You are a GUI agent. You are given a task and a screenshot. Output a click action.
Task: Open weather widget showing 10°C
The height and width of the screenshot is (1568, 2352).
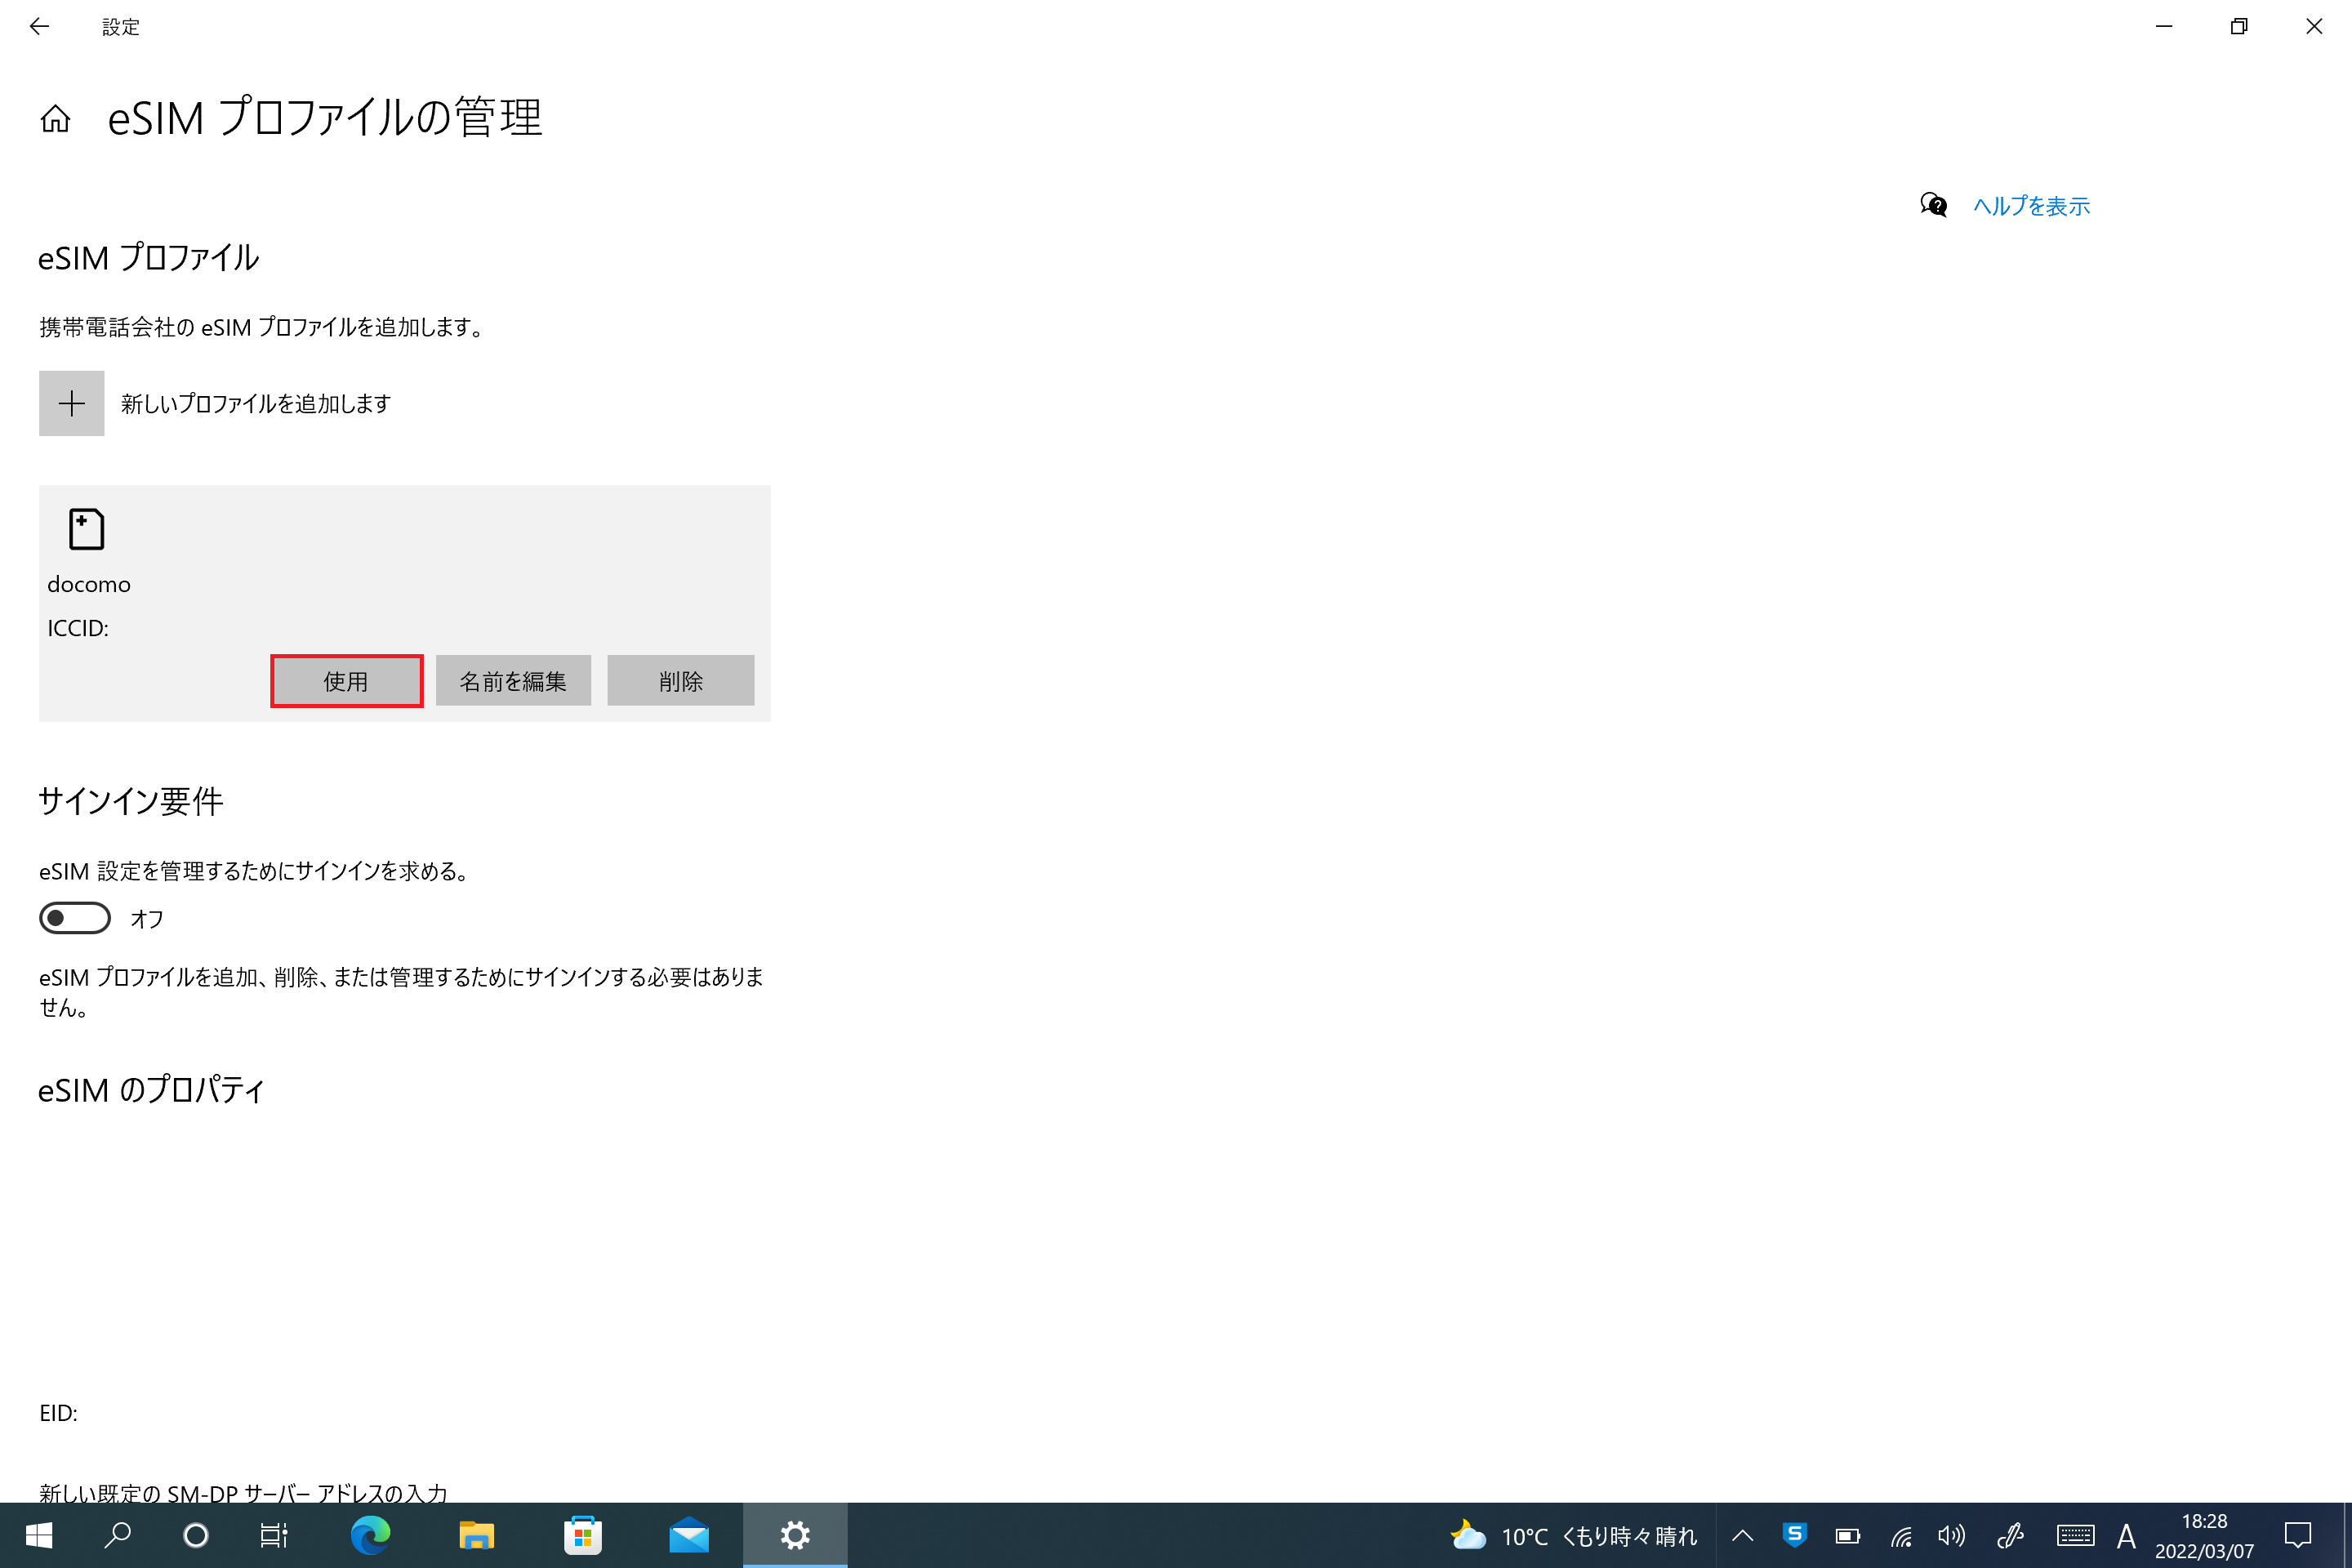(1574, 1535)
